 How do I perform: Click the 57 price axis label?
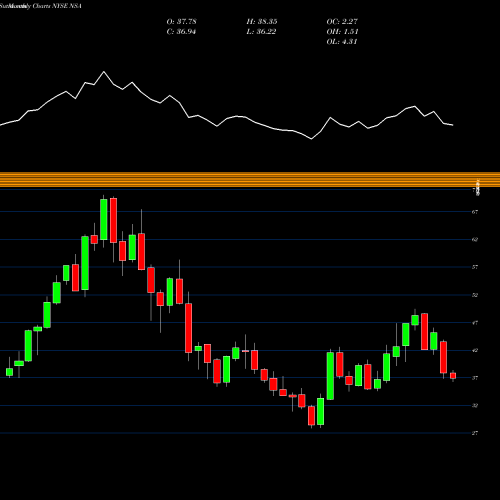(x=475, y=267)
